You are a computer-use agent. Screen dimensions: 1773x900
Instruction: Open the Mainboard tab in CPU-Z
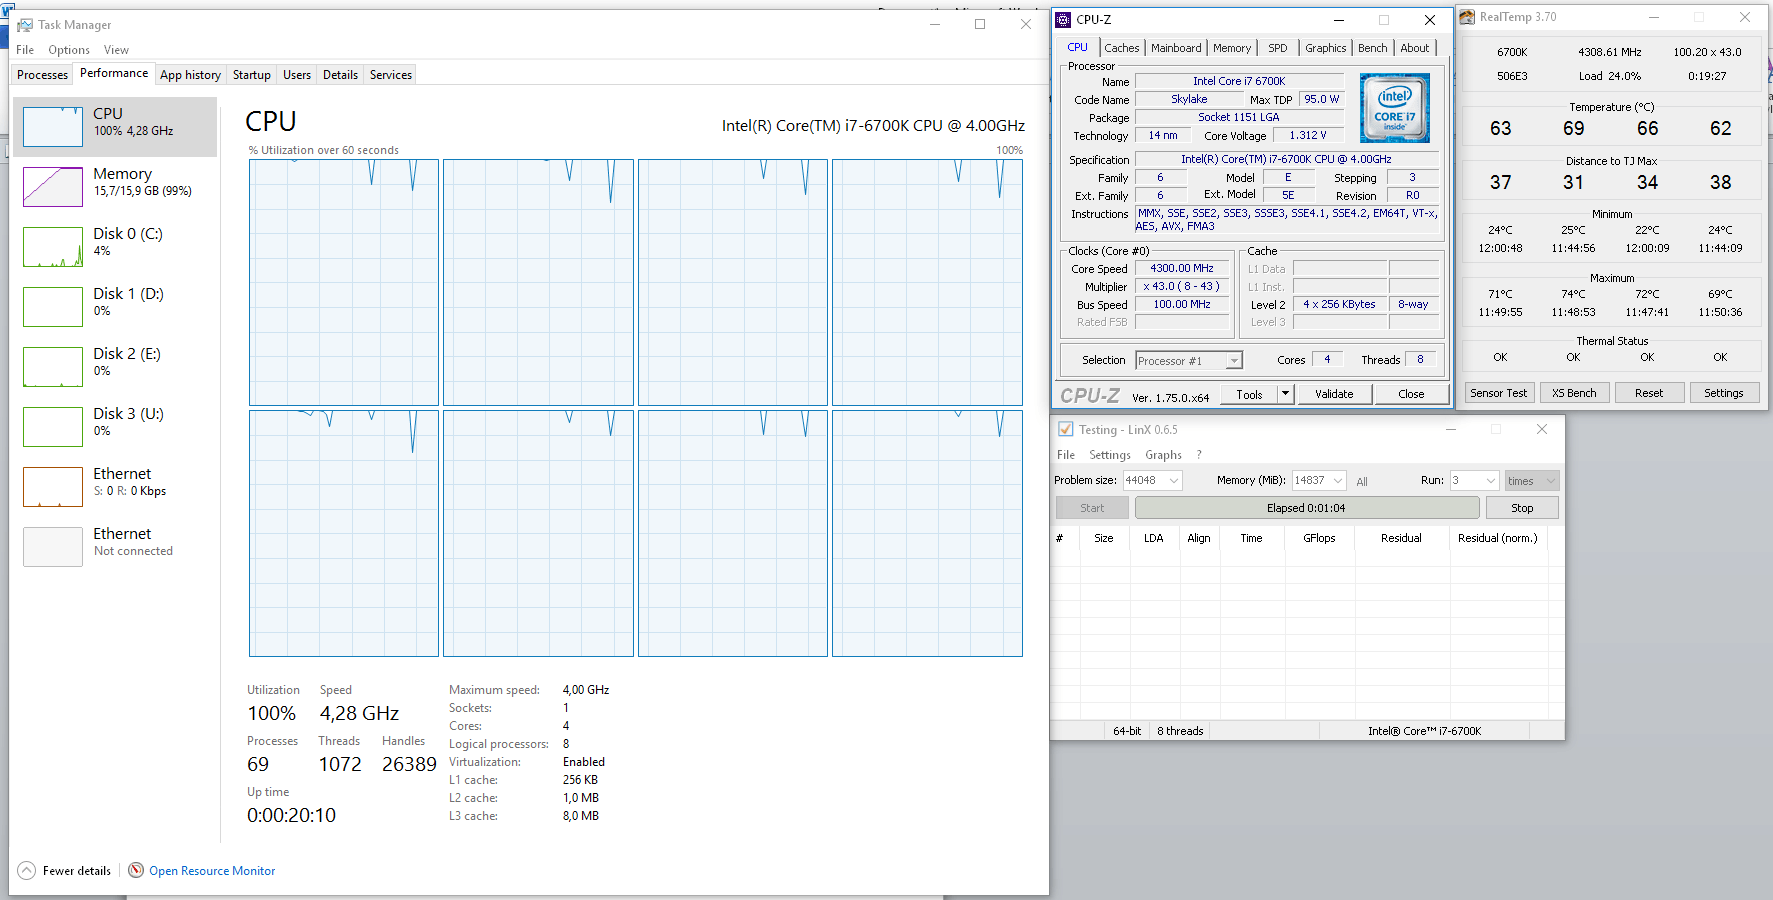1176,48
